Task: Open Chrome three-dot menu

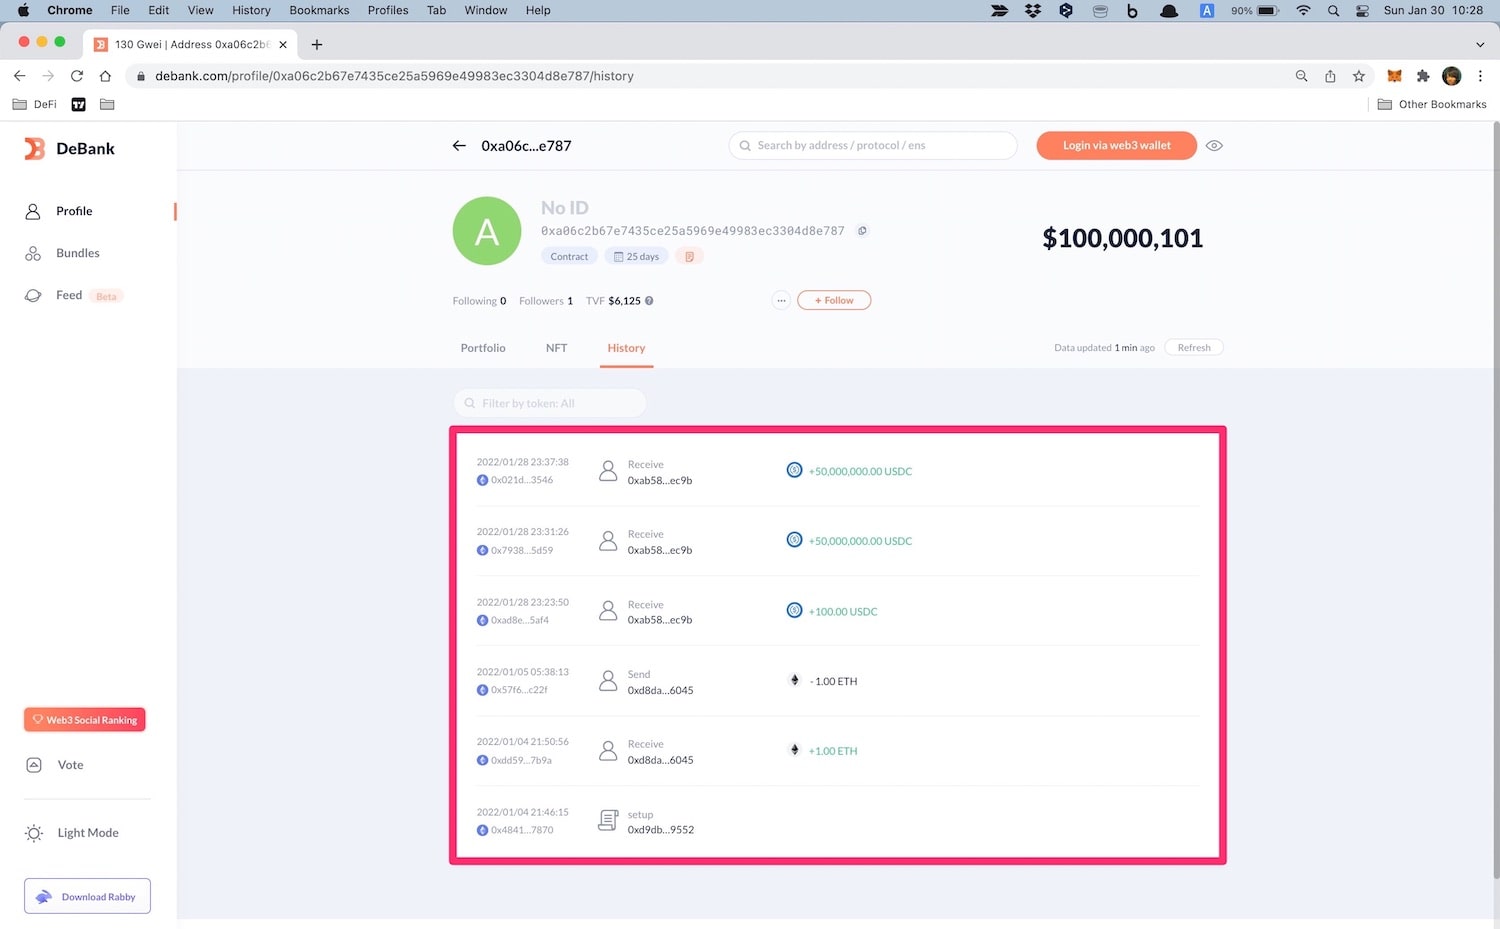Action: (1481, 76)
